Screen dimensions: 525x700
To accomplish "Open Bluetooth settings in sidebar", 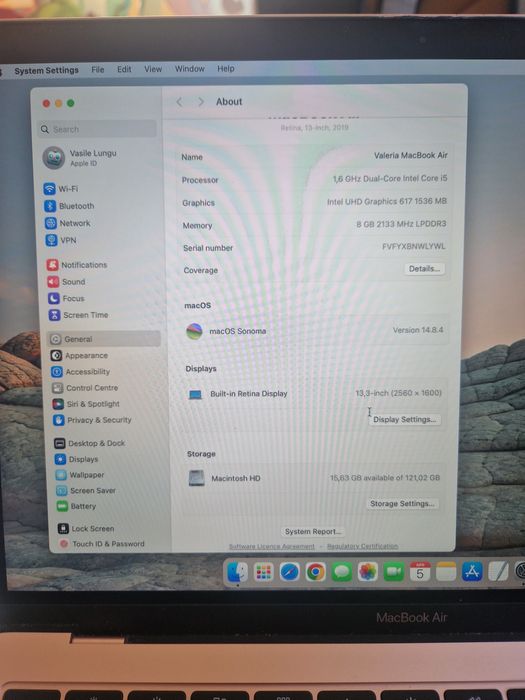I will click(x=69, y=206).
